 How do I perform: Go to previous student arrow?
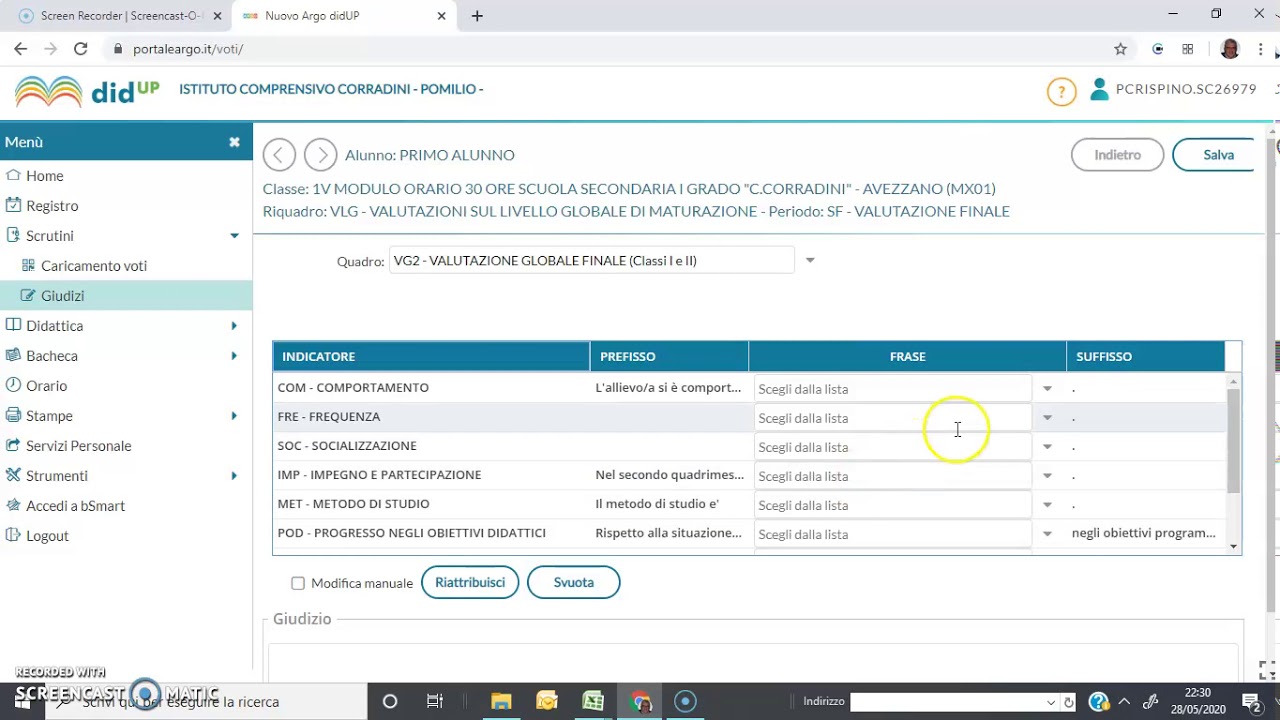[279, 155]
